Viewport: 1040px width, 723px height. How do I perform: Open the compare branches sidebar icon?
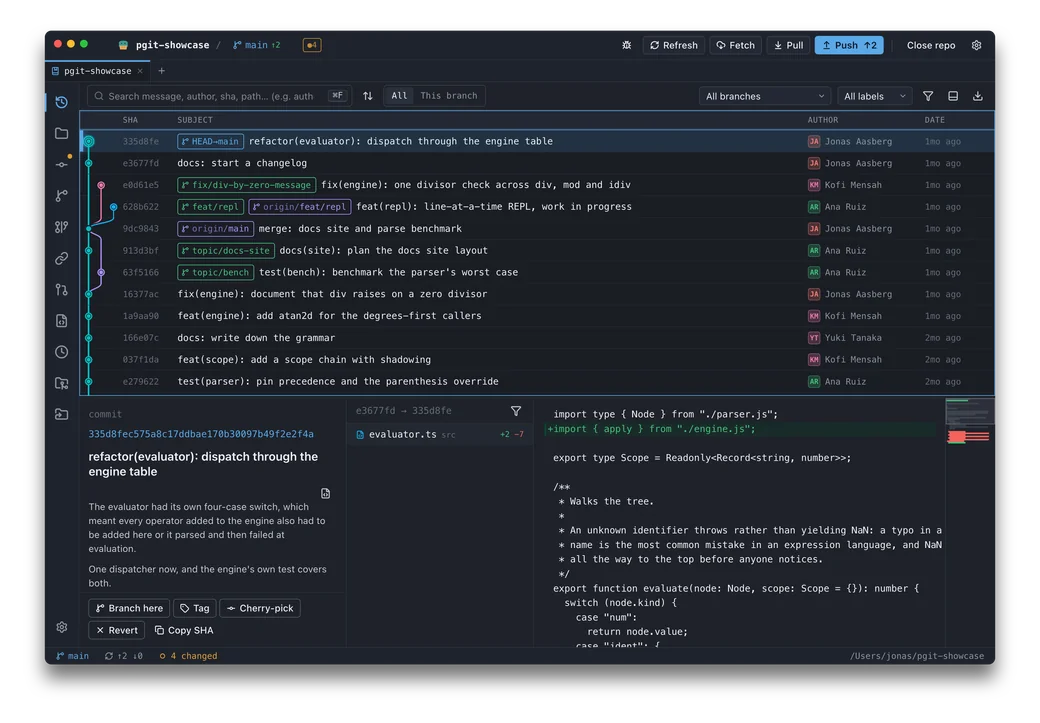pyautogui.click(x=62, y=227)
